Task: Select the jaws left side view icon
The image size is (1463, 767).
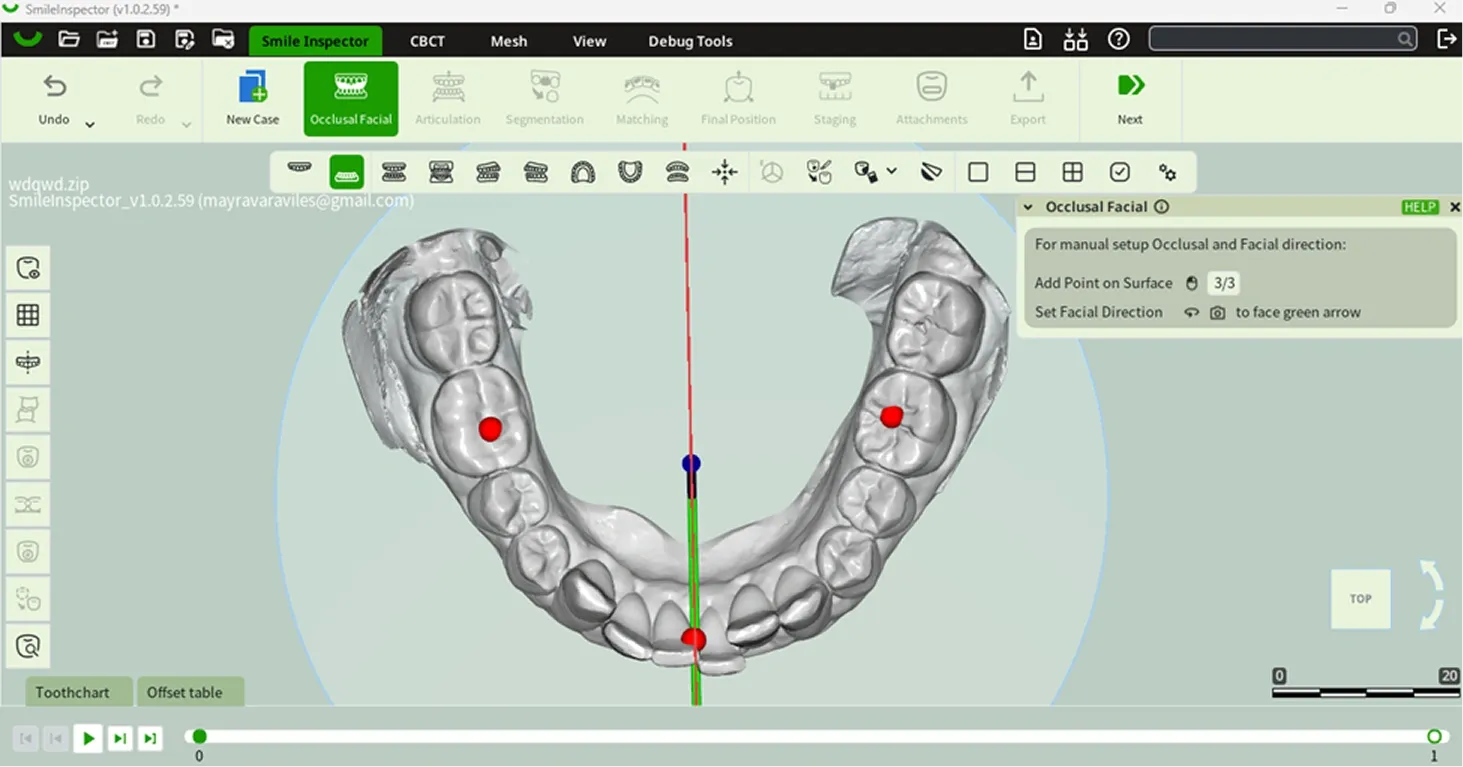Action: coord(536,172)
